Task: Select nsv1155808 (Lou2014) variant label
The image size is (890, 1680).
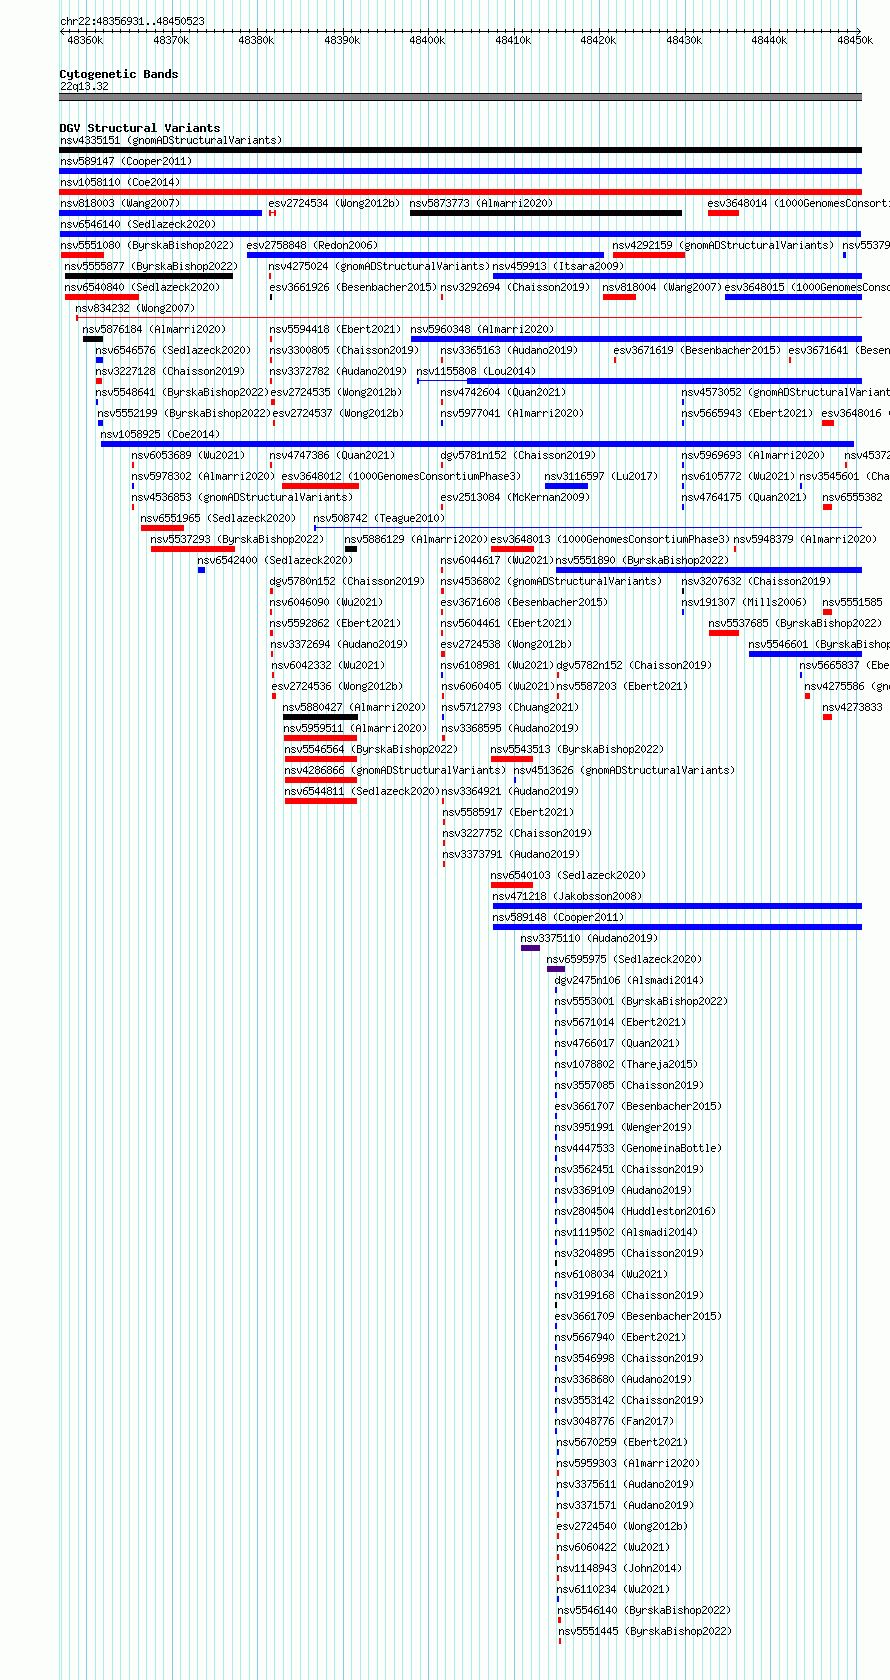Action: click(x=476, y=371)
